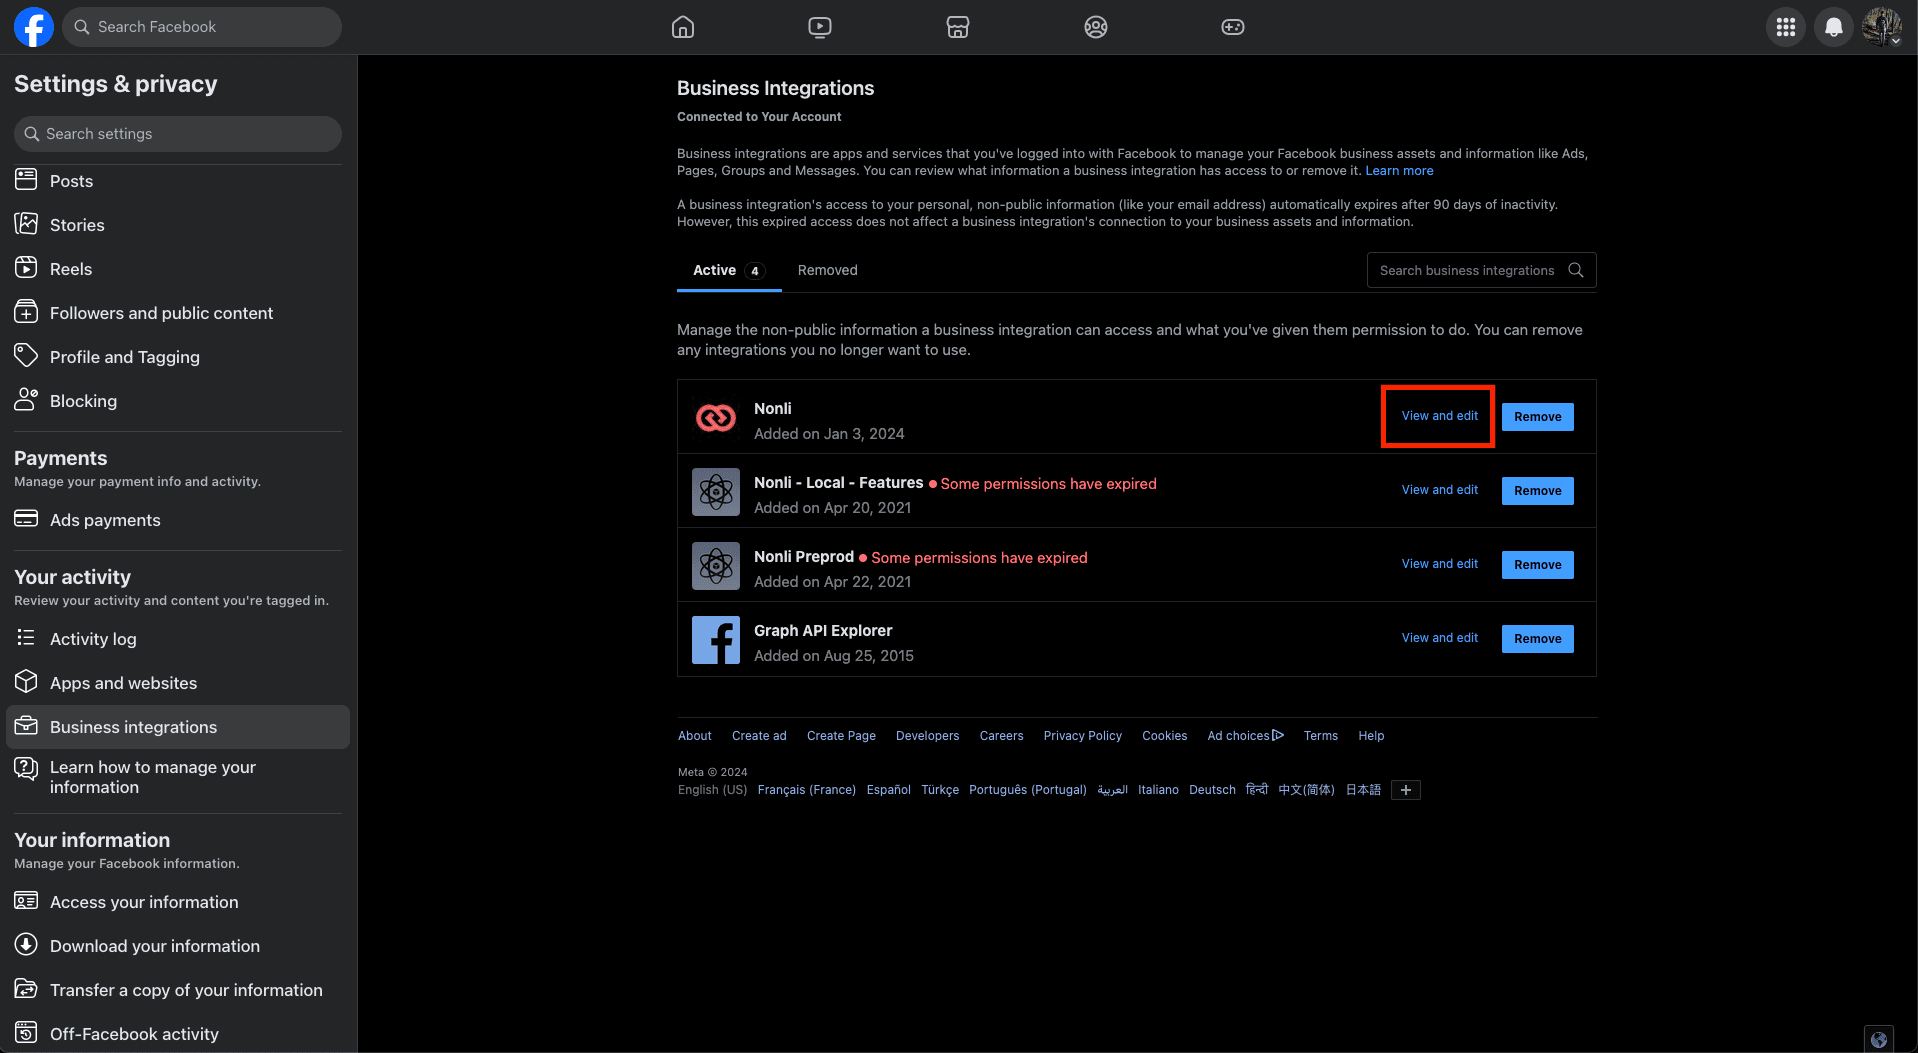1918x1053 pixels.
Task: Click the Posts sidebar icon
Action: (x=26, y=180)
